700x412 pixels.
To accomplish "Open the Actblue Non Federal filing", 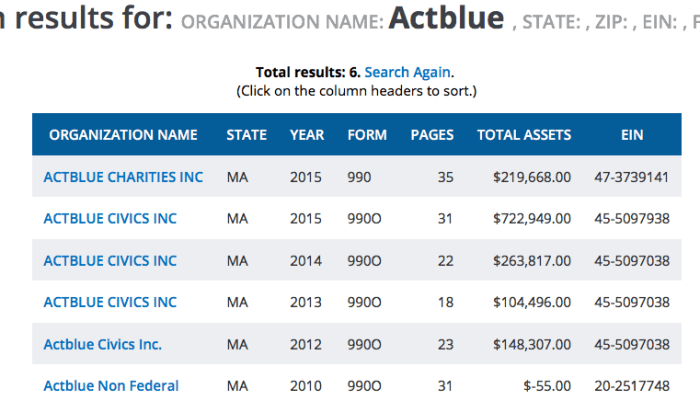I will pos(111,386).
